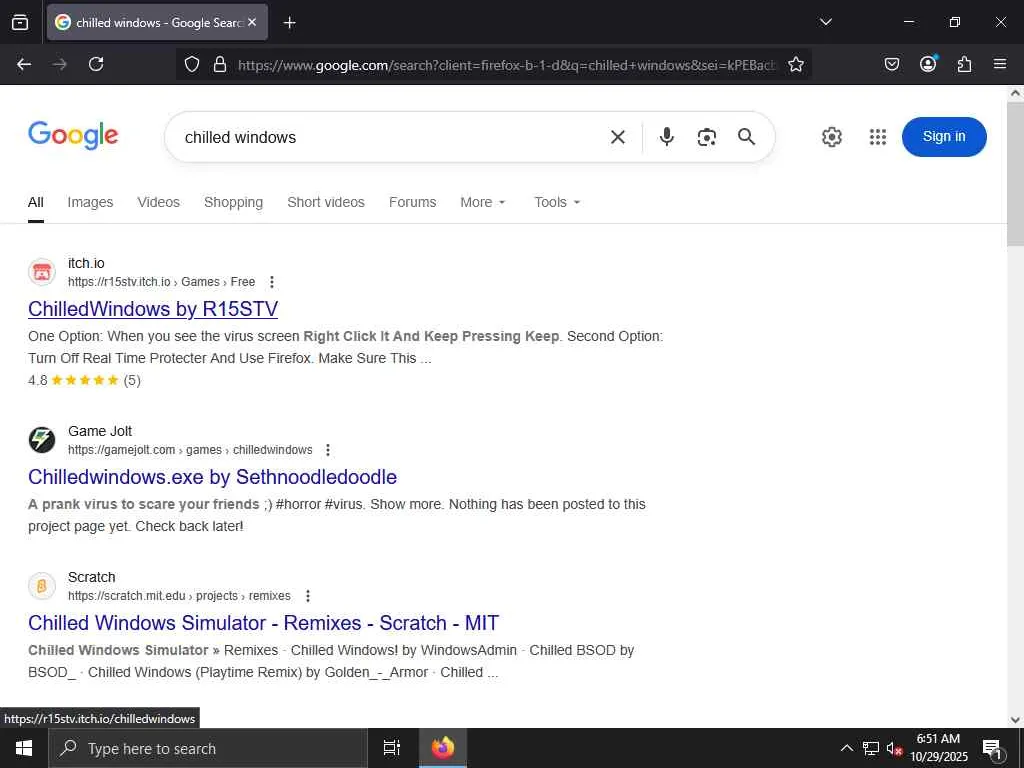Screen dimensions: 1024x768
Task: Switch to the Videos tab
Action: (x=158, y=202)
